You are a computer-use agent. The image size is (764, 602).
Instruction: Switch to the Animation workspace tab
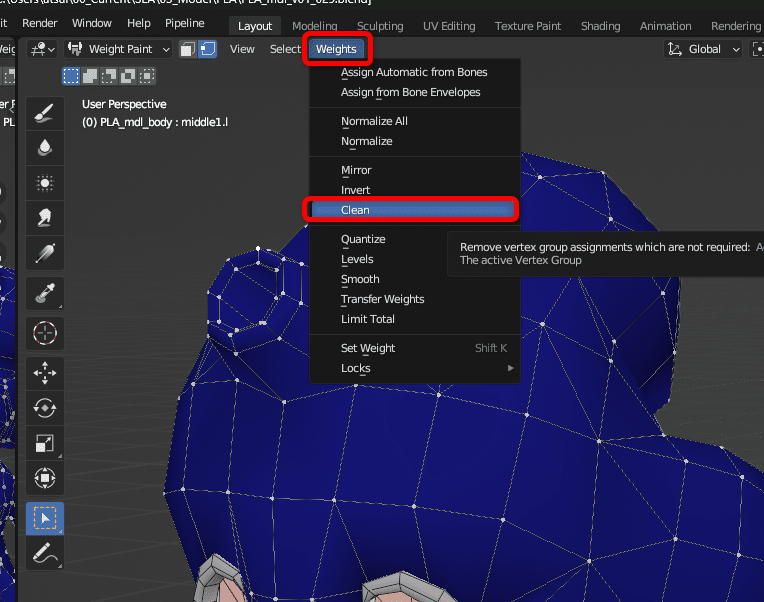click(x=666, y=26)
